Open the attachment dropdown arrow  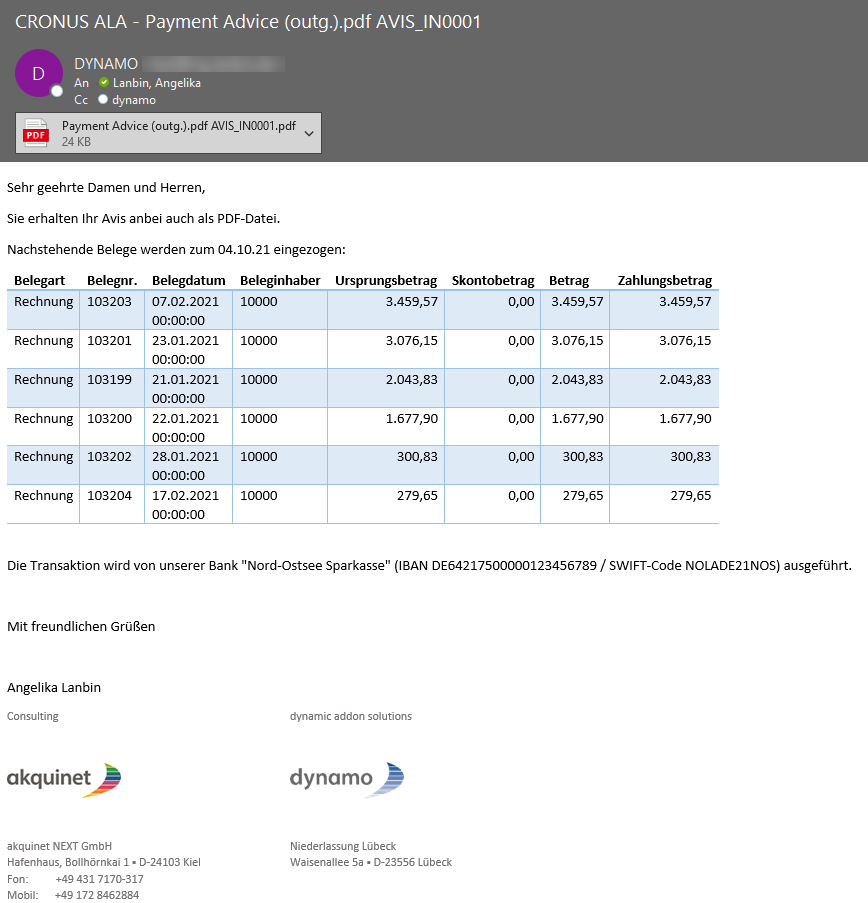click(309, 133)
